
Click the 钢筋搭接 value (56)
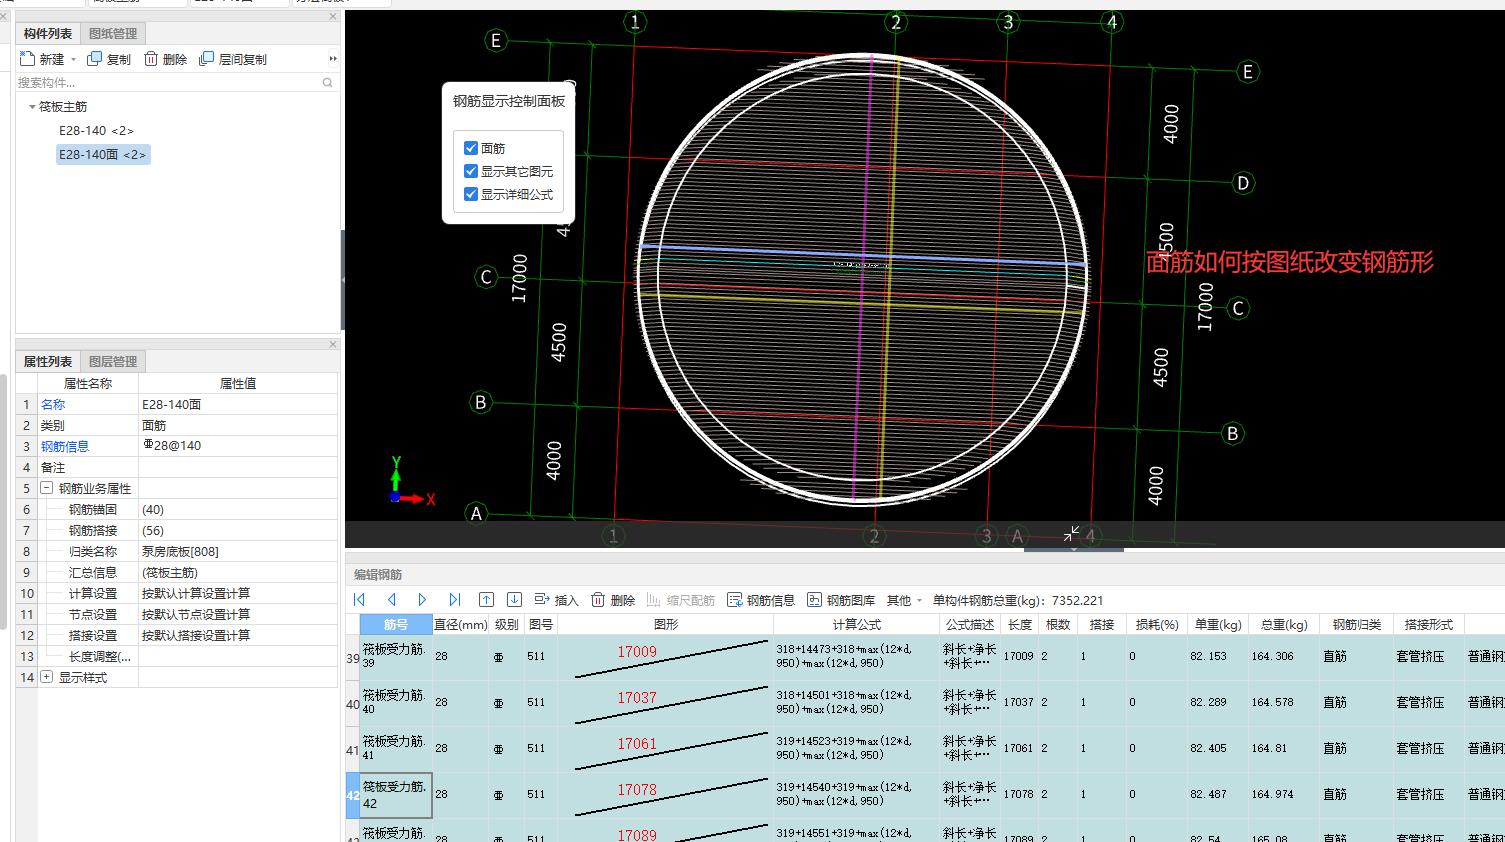(x=238, y=530)
